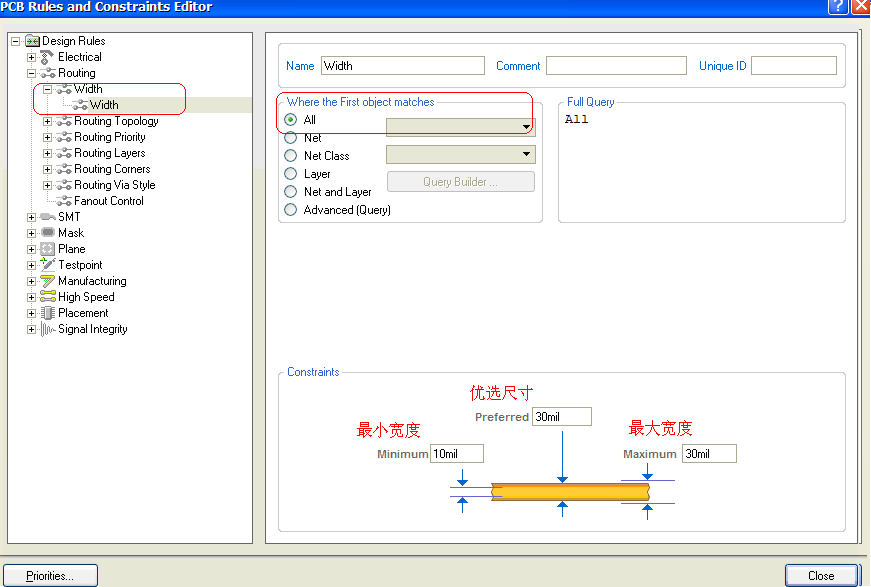
Task: Expand the Routing Topology node
Action: [48, 122]
